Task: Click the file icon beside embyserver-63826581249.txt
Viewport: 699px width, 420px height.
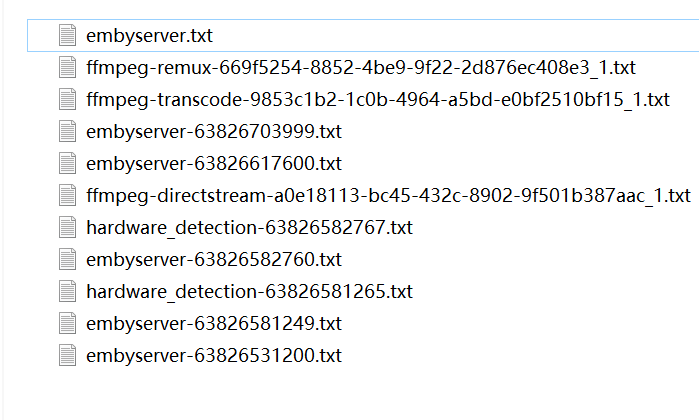Action: coord(68,324)
